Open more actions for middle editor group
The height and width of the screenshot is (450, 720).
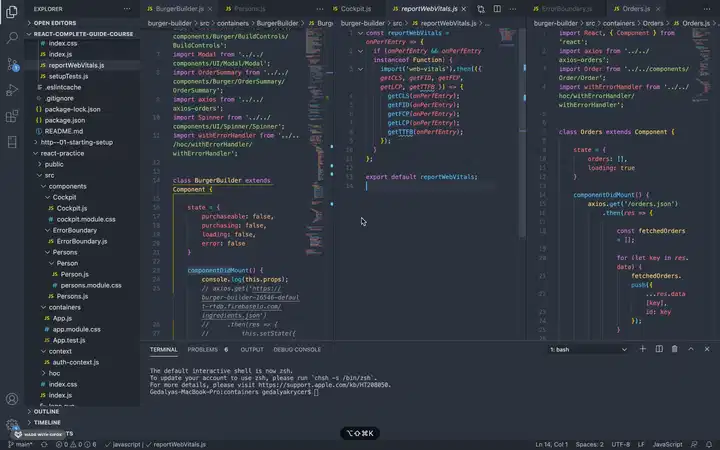coord(513,9)
